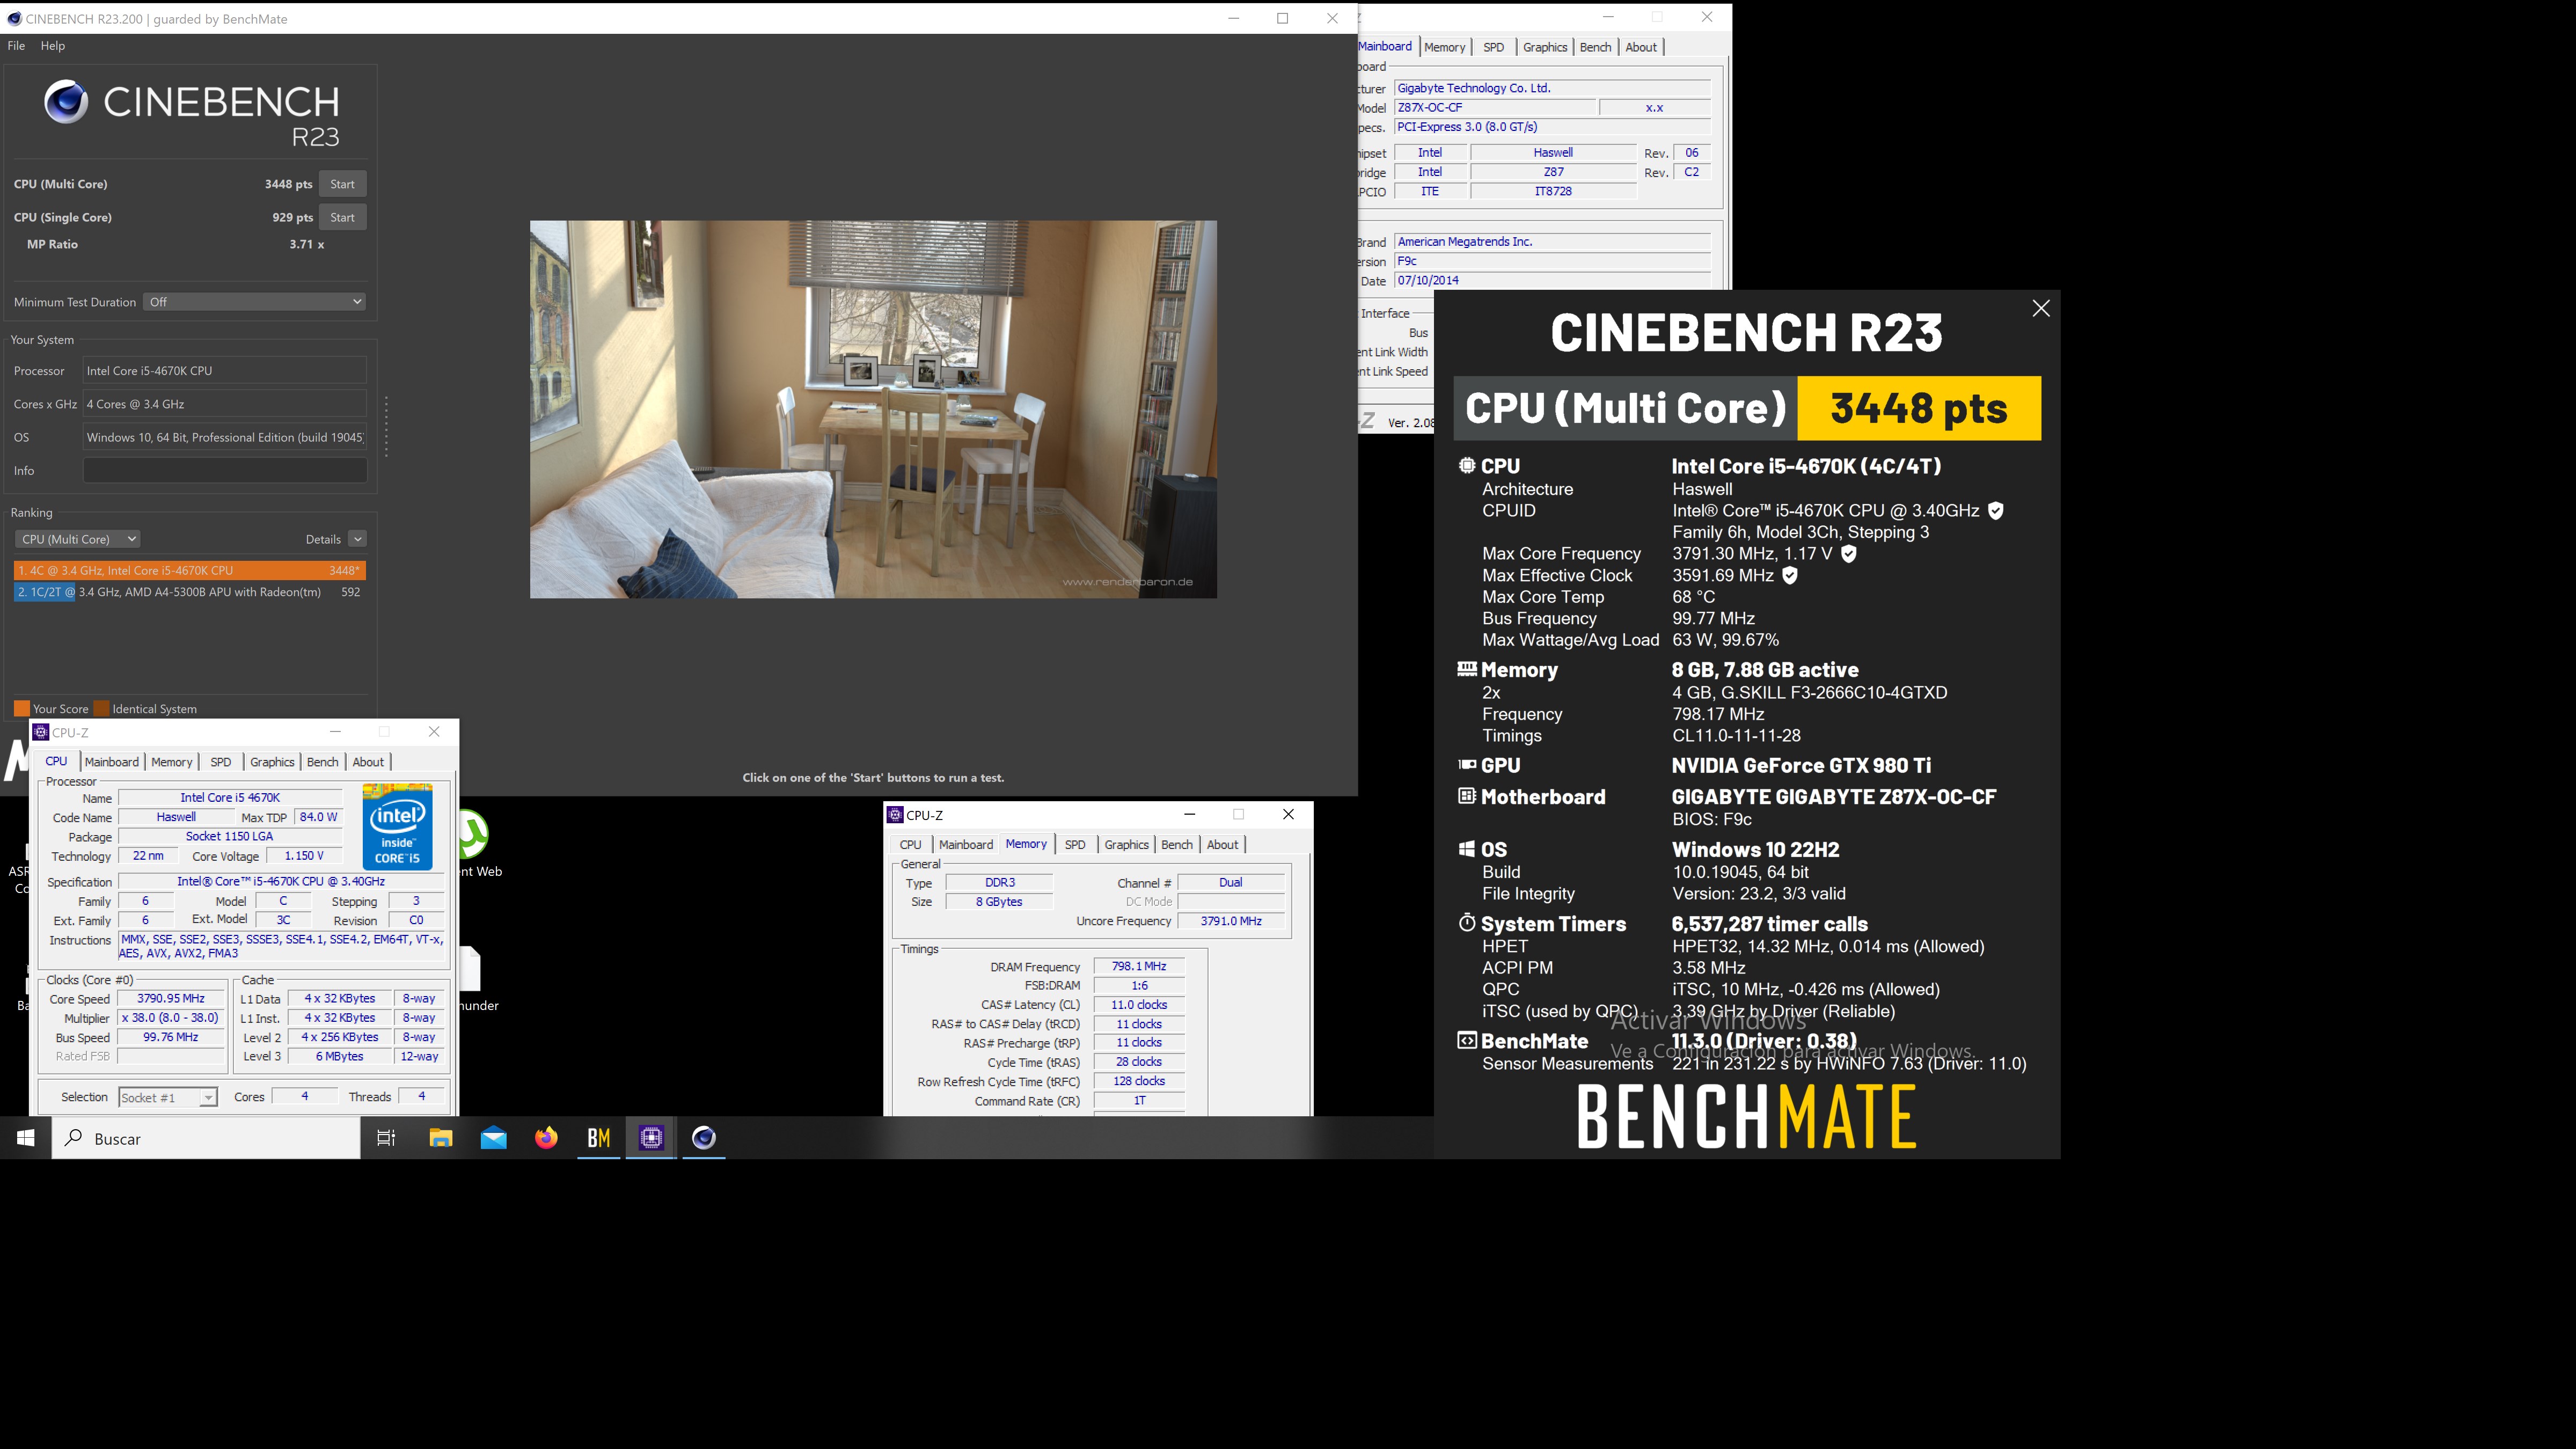Viewport: 2576px width, 1449px height.
Task: Click the Command Rate value 1T
Action: tap(1139, 1101)
